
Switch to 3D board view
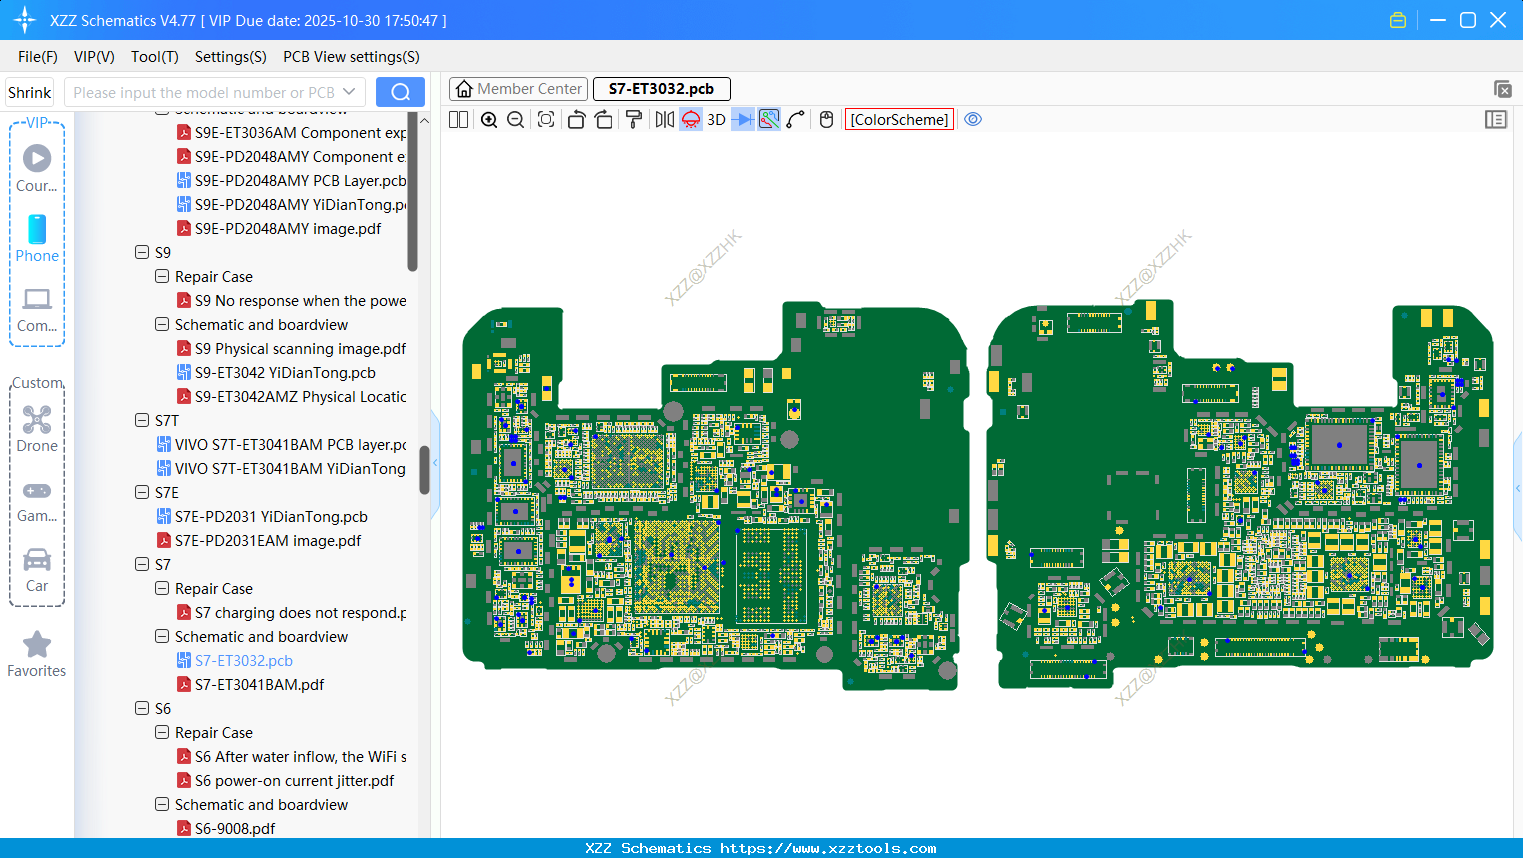716,120
